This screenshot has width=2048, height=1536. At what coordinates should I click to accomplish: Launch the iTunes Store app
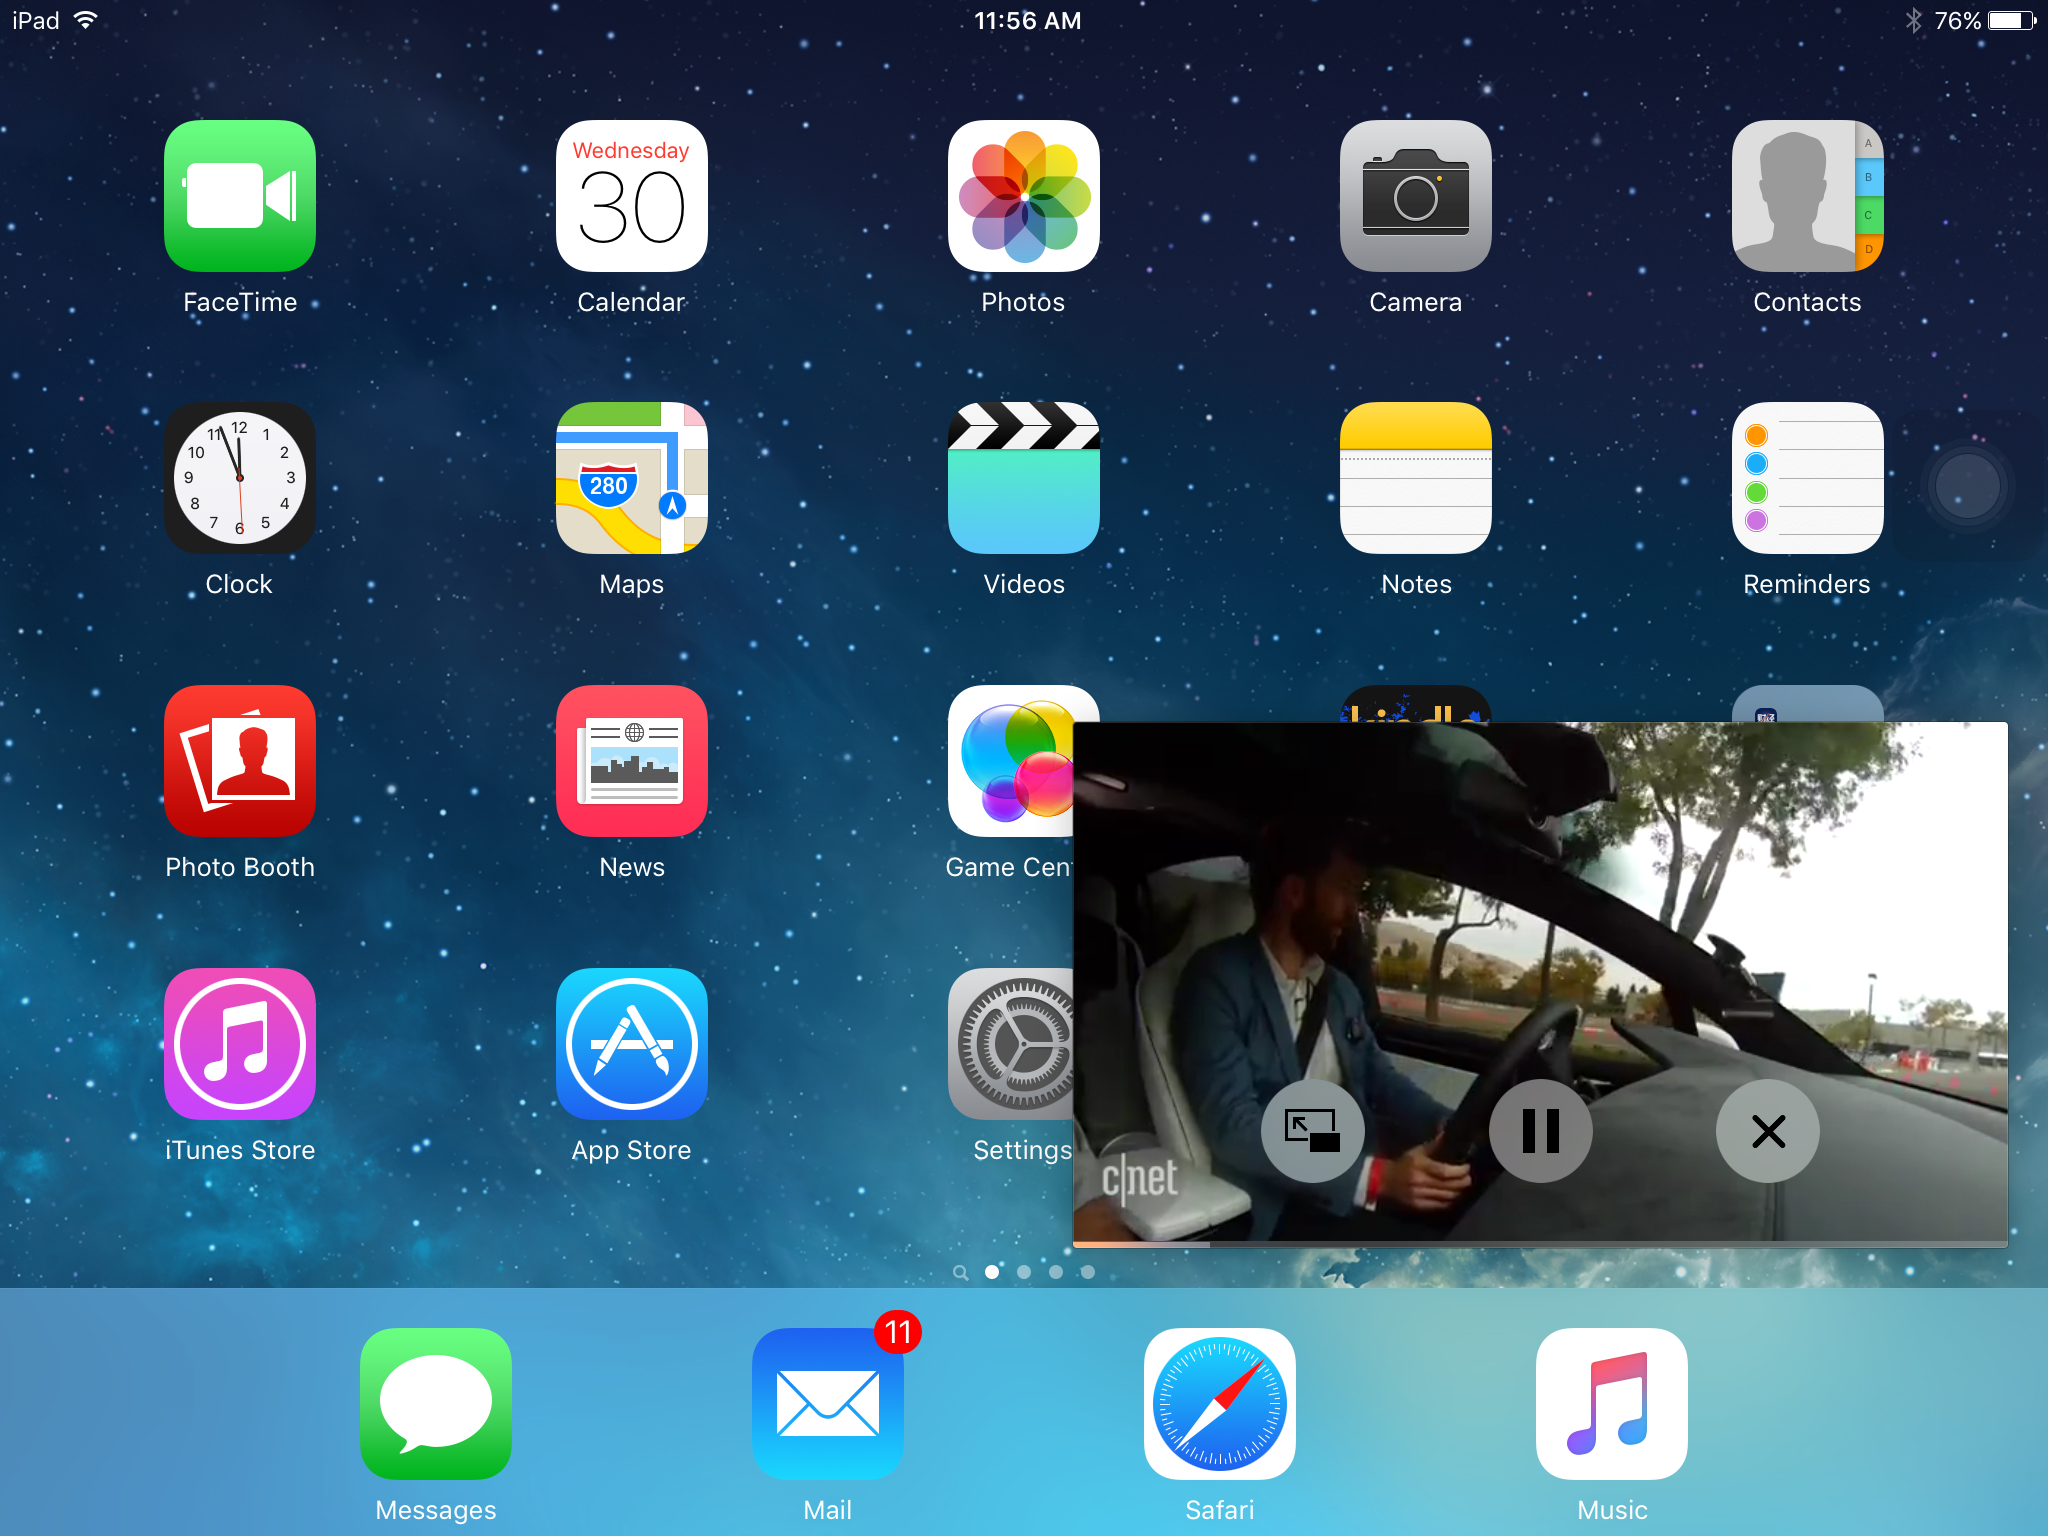point(240,1044)
